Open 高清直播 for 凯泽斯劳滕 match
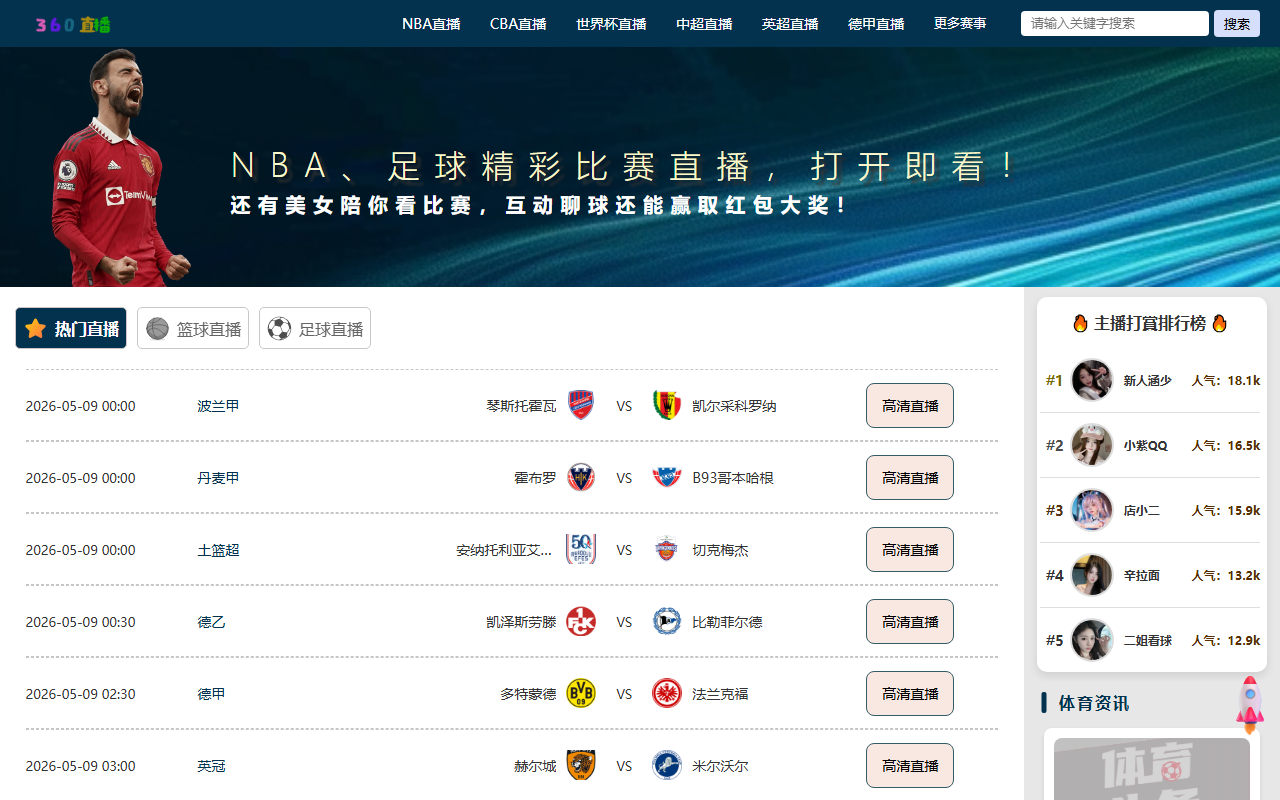Image resolution: width=1280 pixels, height=800 pixels. 910,621
